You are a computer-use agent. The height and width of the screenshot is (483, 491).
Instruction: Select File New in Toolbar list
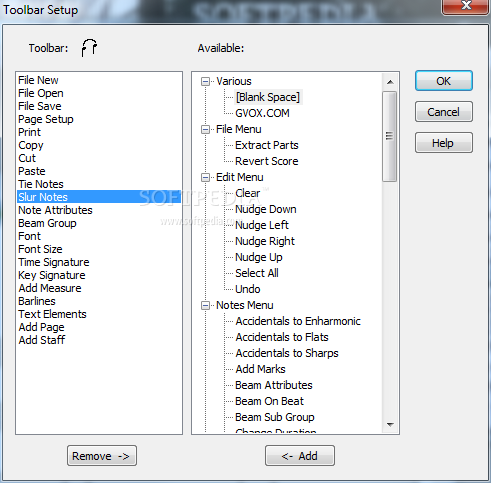coord(99,80)
